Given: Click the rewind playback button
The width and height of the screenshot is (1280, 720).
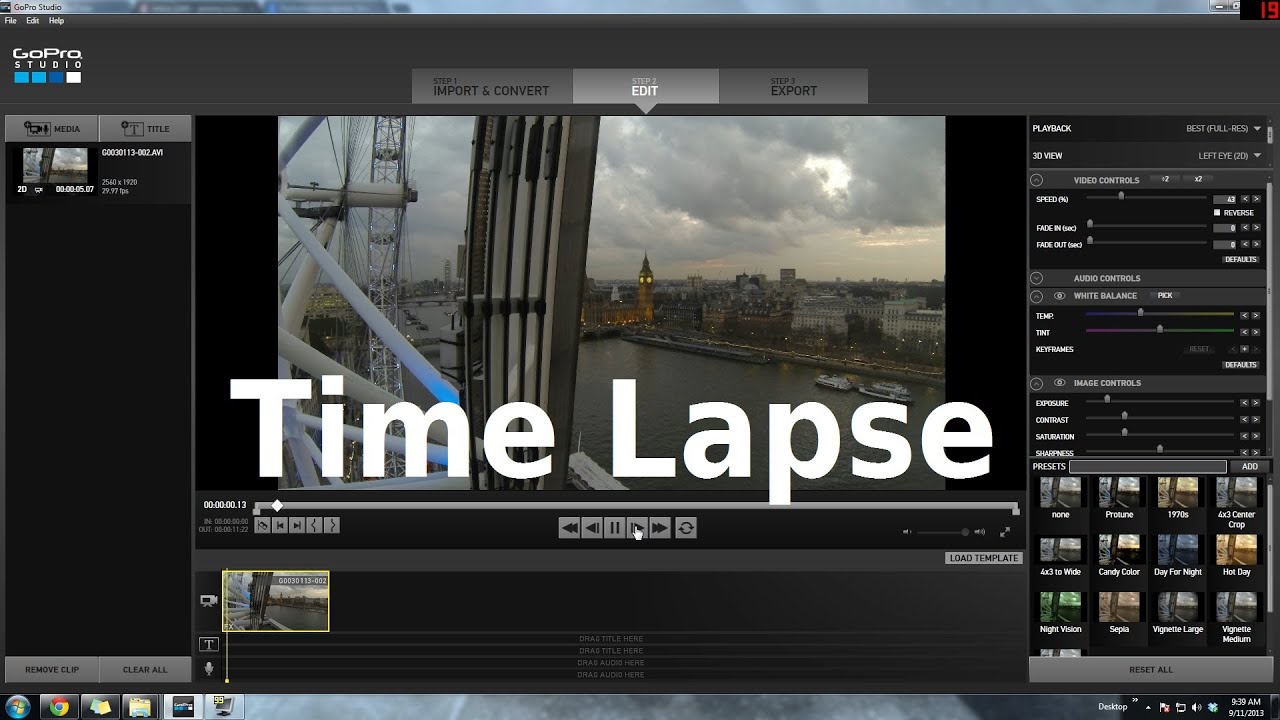Looking at the screenshot, I should pyautogui.click(x=569, y=528).
